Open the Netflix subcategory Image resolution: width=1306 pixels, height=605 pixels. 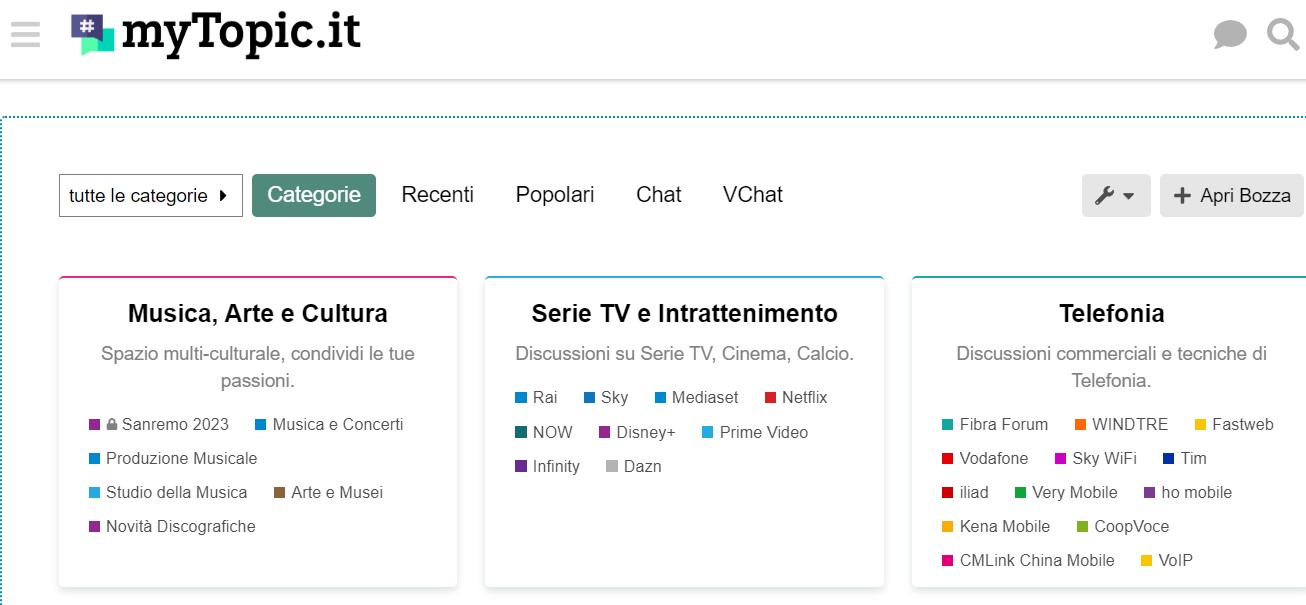804,398
